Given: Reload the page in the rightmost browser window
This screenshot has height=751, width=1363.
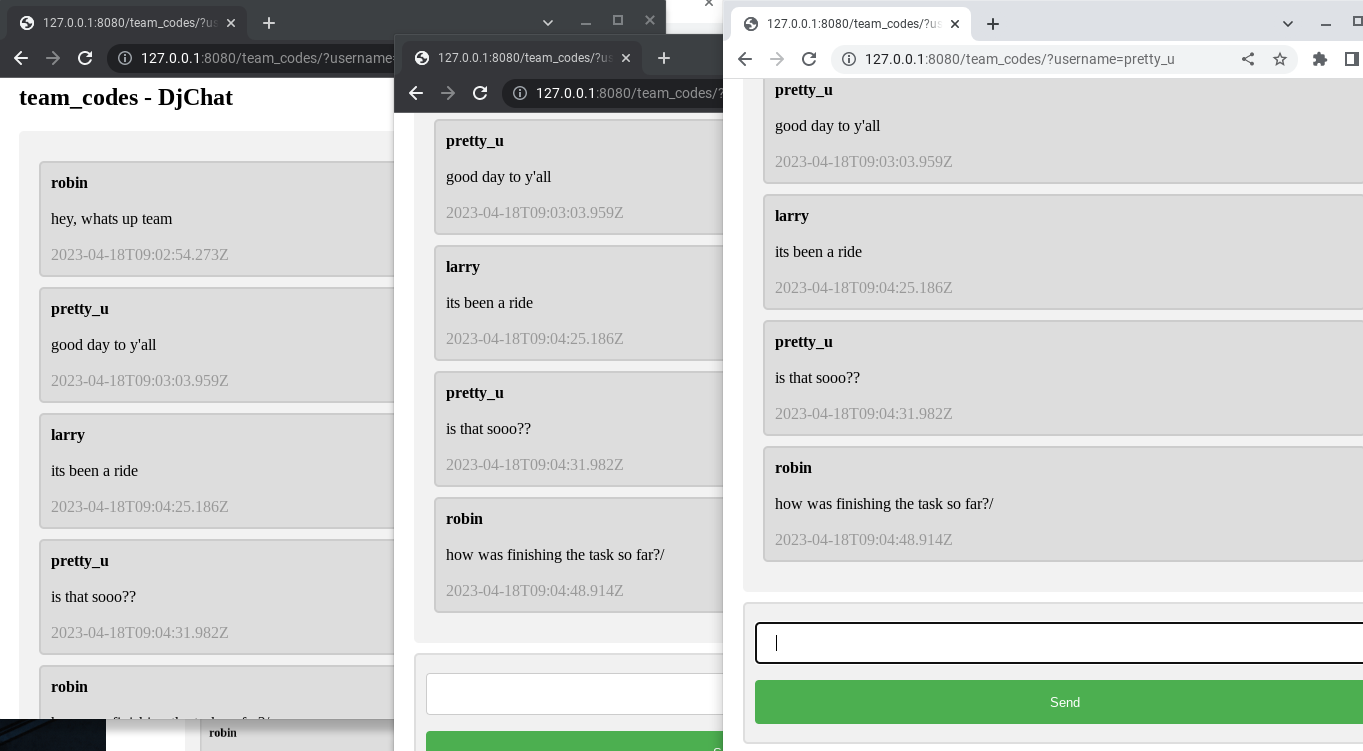Looking at the screenshot, I should [809, 59].
